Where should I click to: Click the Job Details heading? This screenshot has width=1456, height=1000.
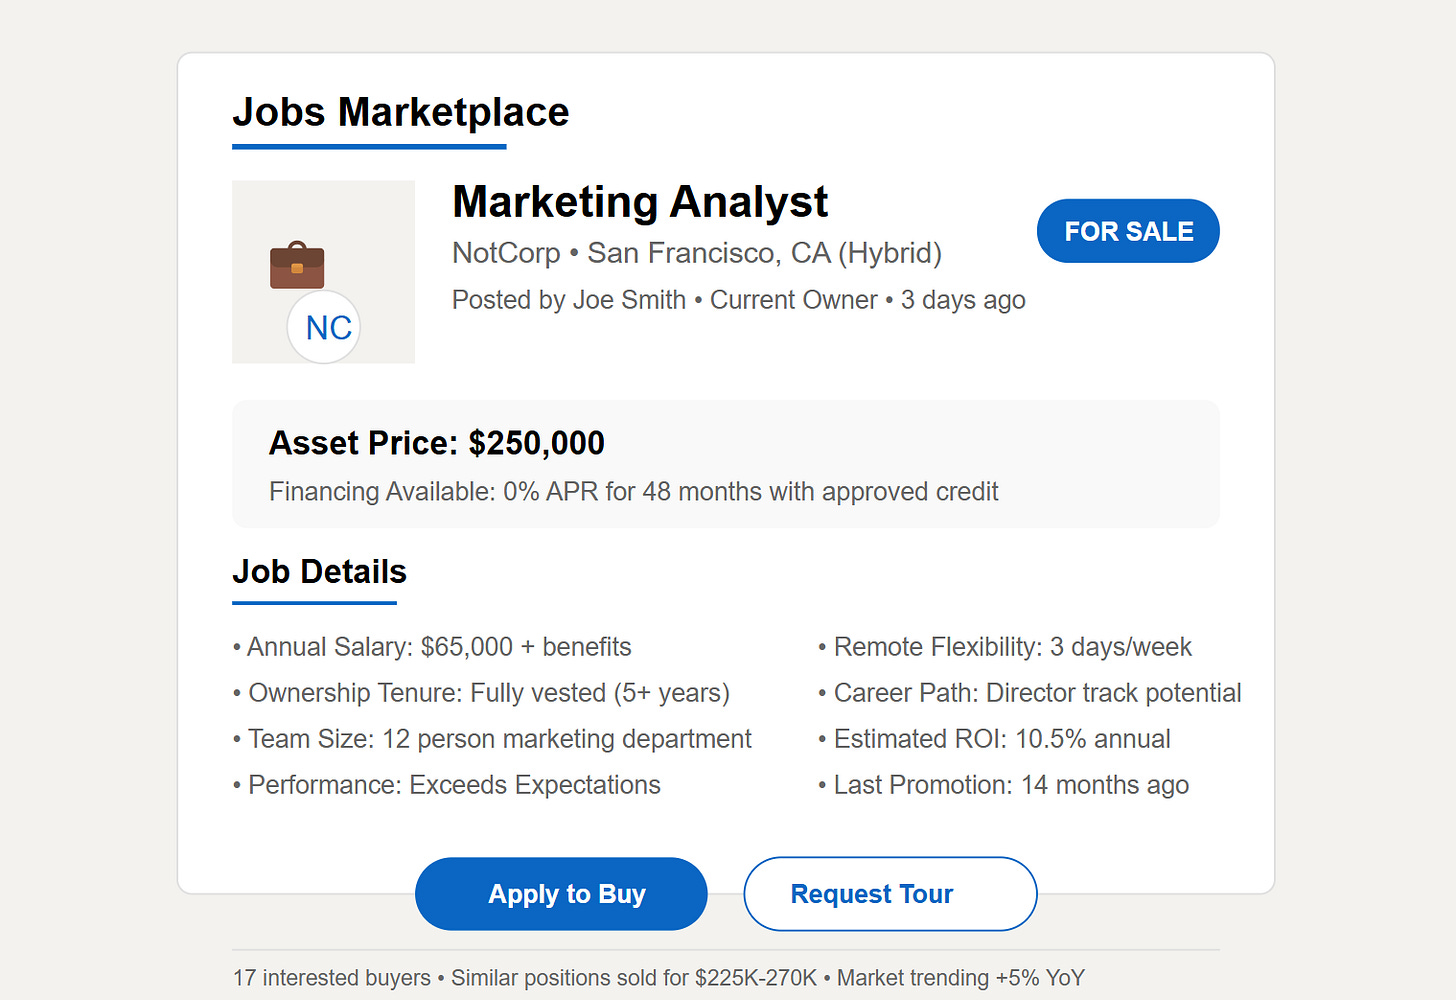pos(320,572)
